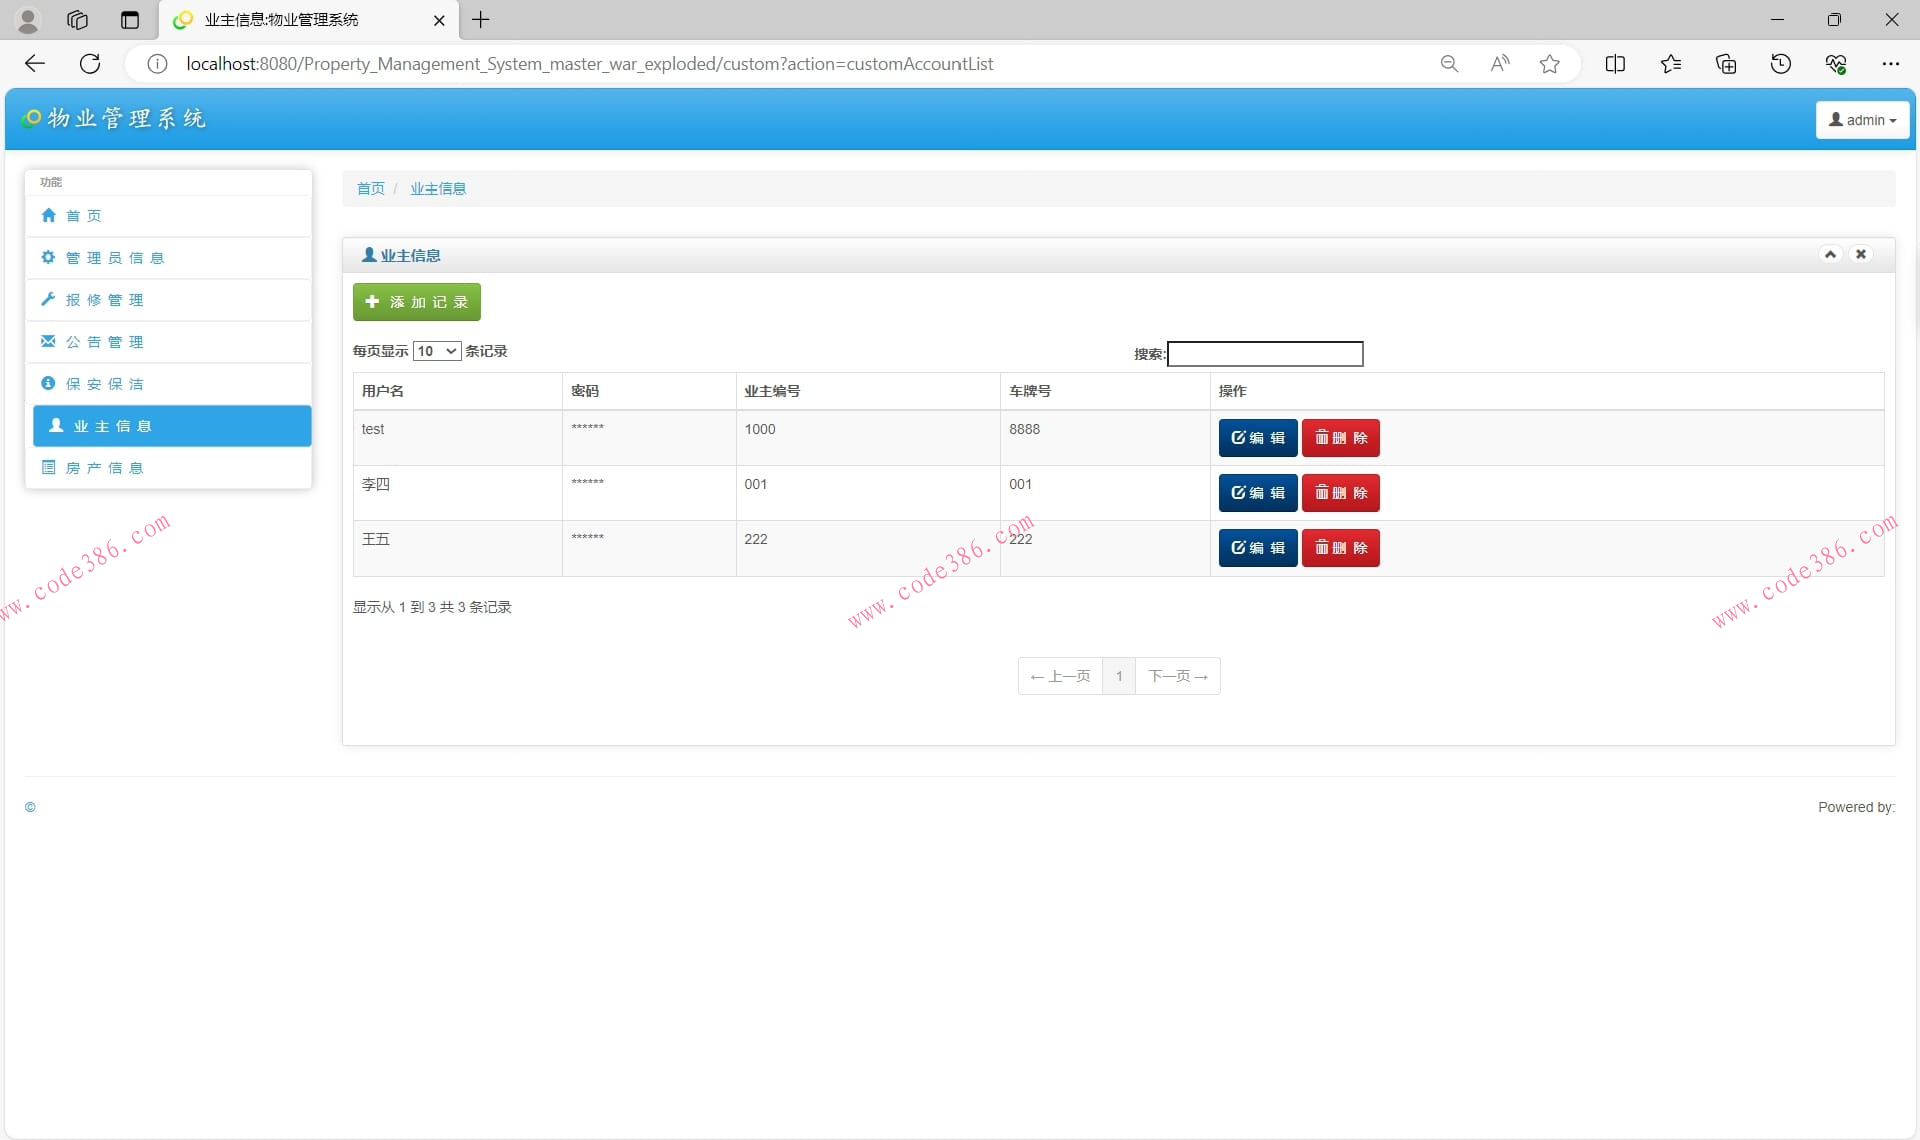
Task: Expand the records-per-page selector
Action: tap(437, 351)
